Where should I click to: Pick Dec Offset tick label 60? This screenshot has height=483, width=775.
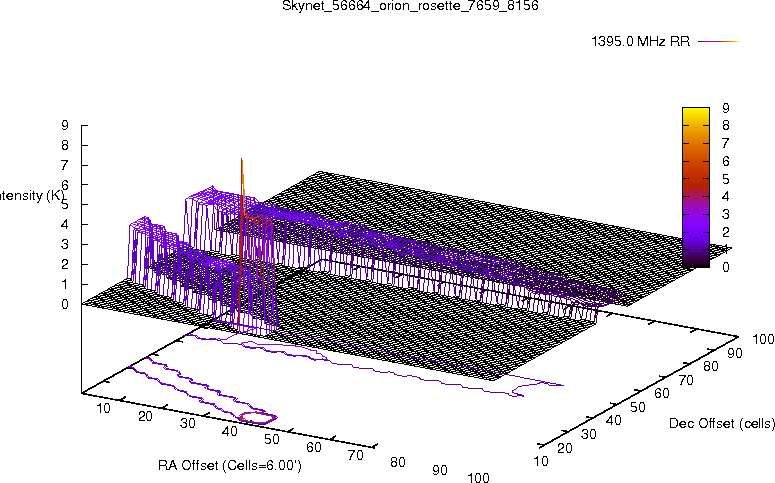tap(662, 394)
